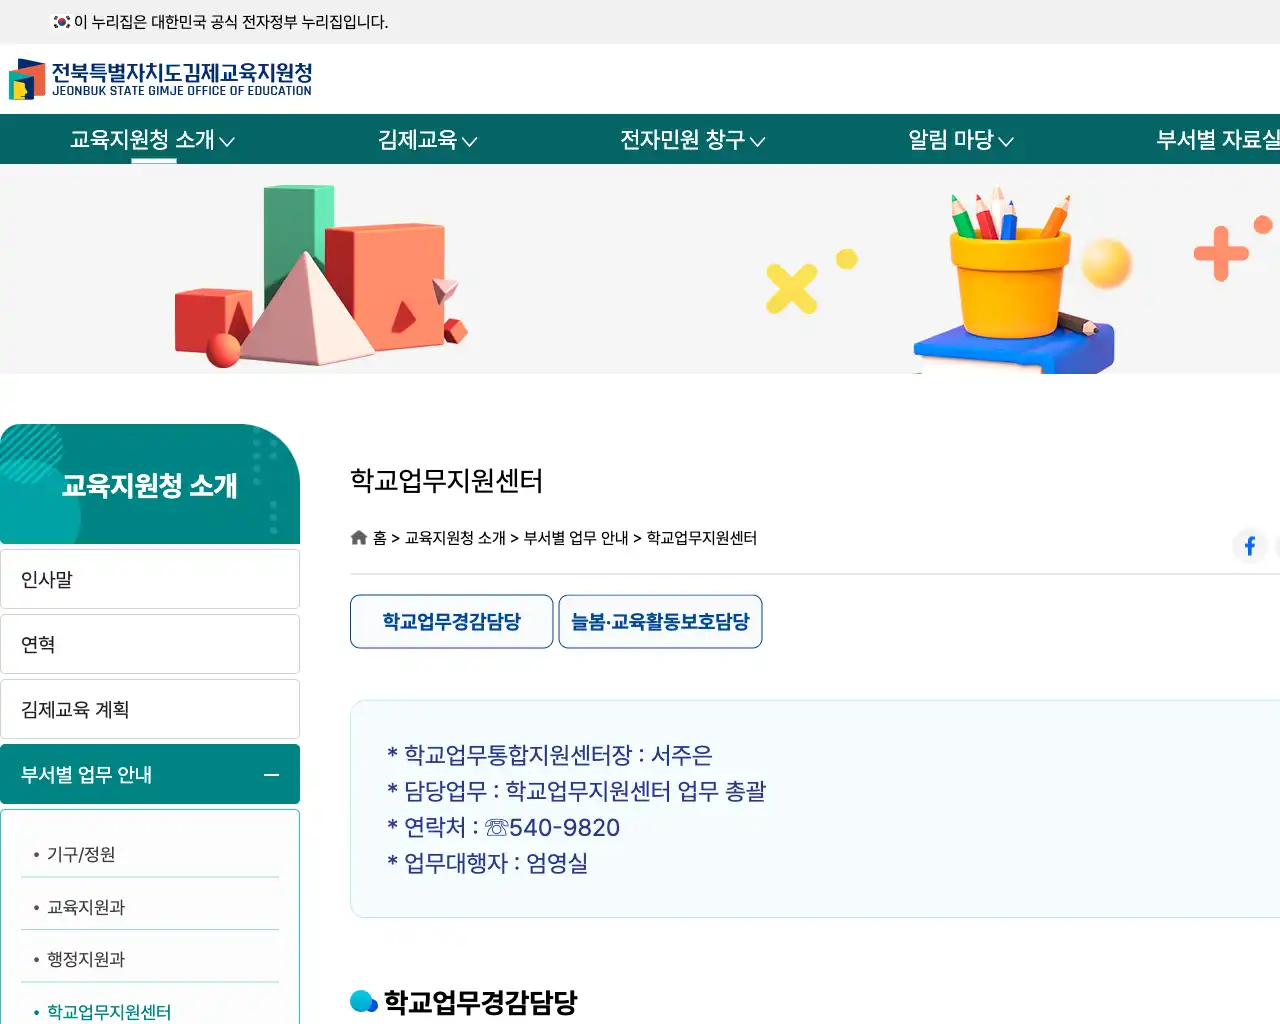Viewport: 1280px width, 1024px height.
Task: Click the geometric shapes banner image
Action: pyautogui.click(x=320, y=275)
